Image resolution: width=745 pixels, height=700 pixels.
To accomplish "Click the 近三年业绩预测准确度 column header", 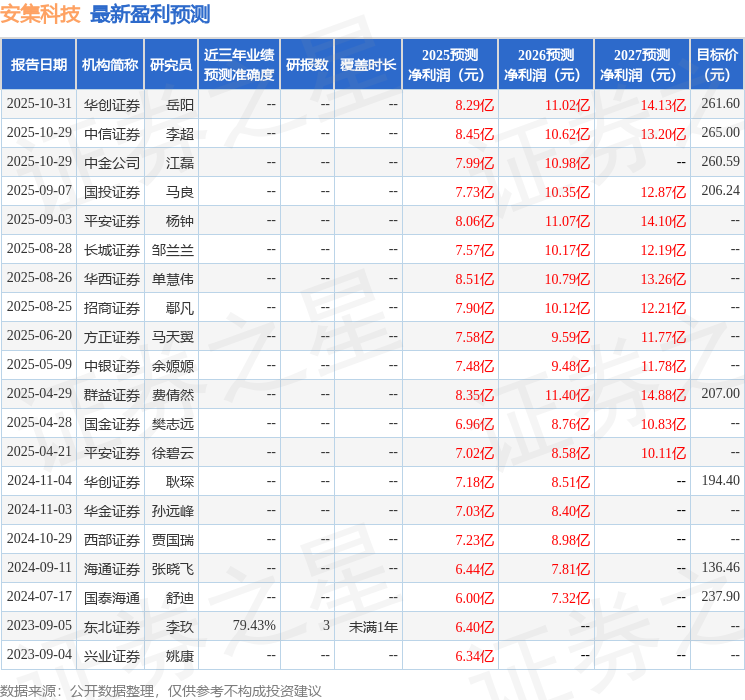I will tap(239, 64).
